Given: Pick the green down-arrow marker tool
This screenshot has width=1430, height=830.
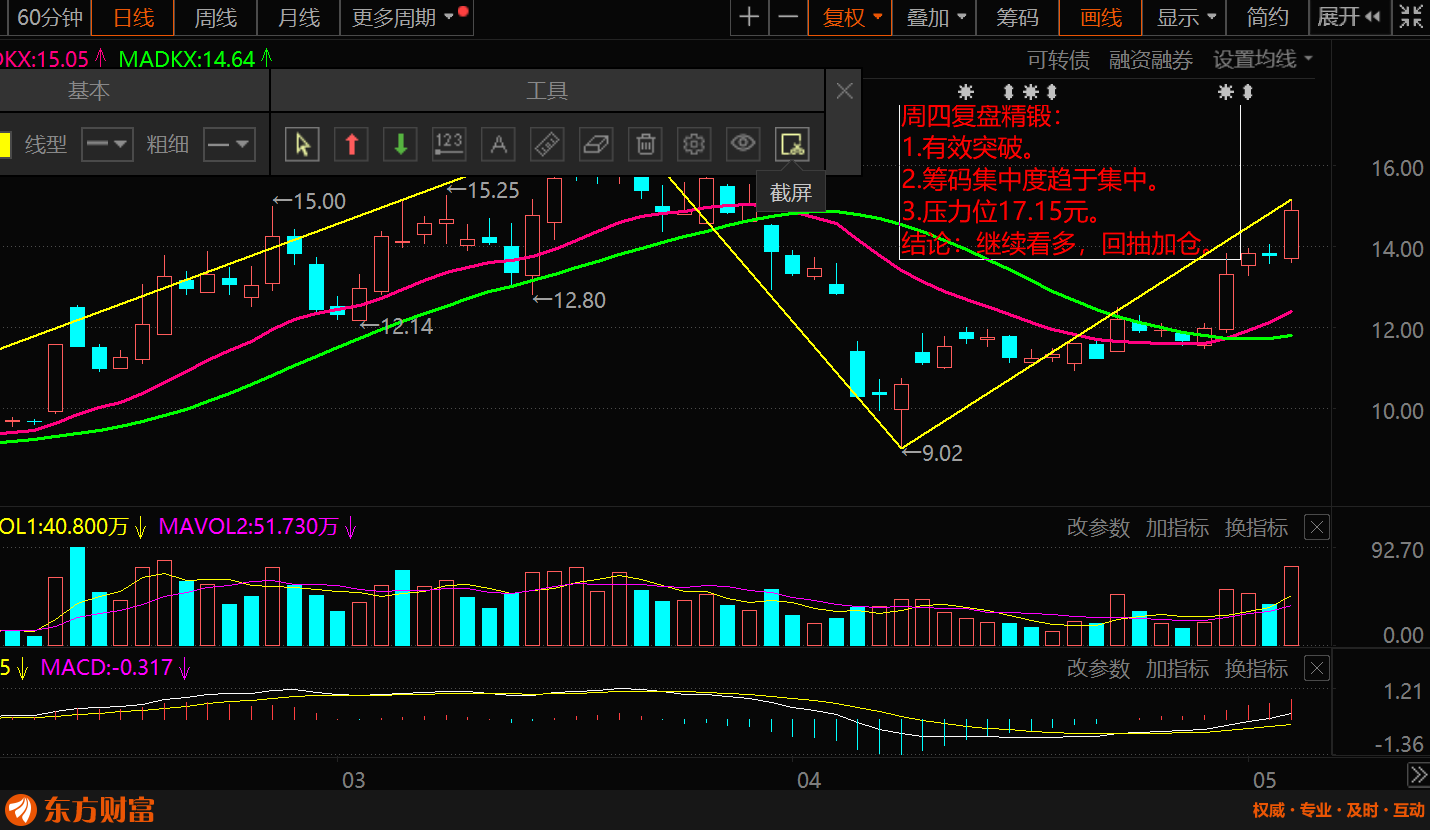Looking at the screenshot, I should (400, 144).
